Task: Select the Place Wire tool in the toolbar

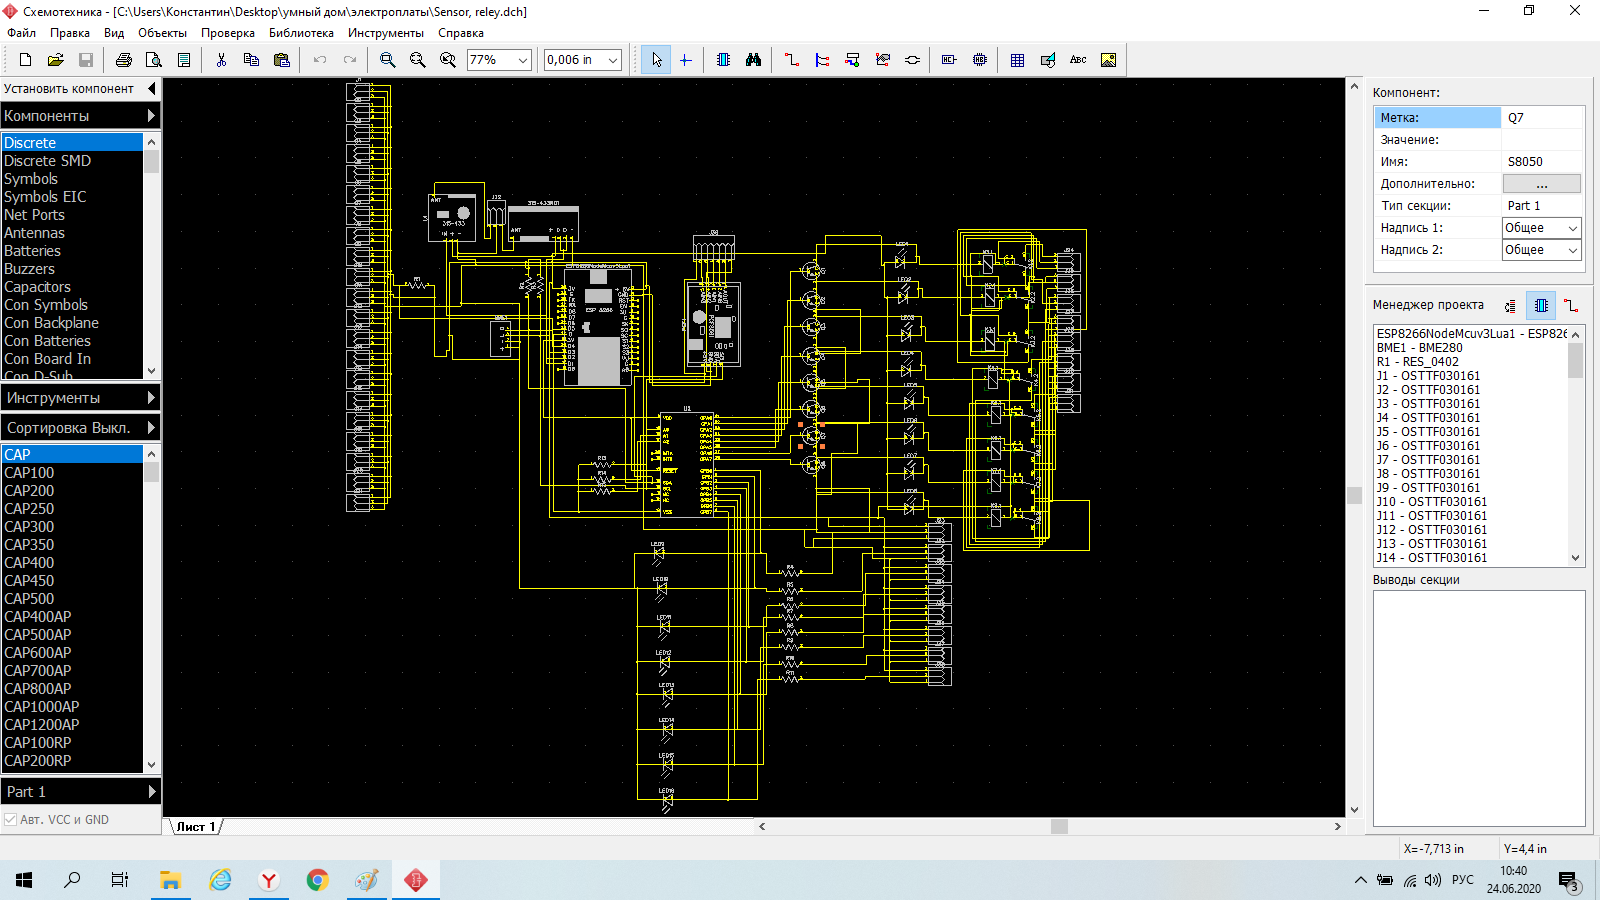Action: (x=792, y=60)
